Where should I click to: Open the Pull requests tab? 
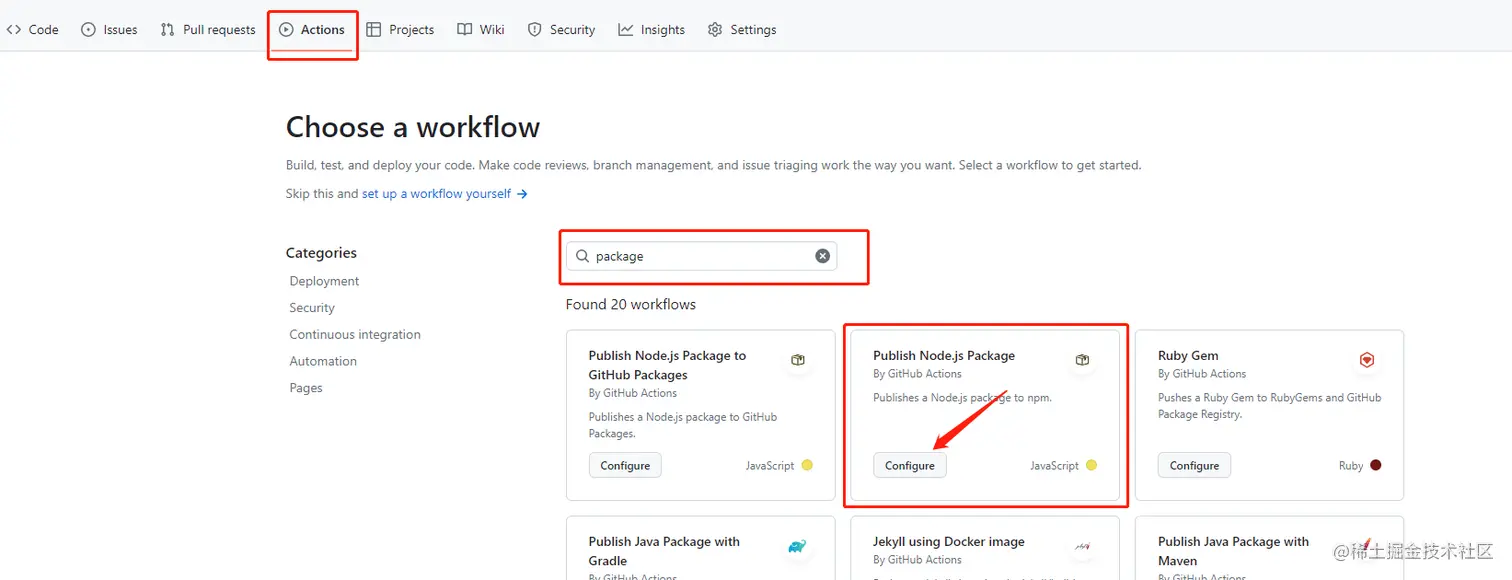[208, 30]
